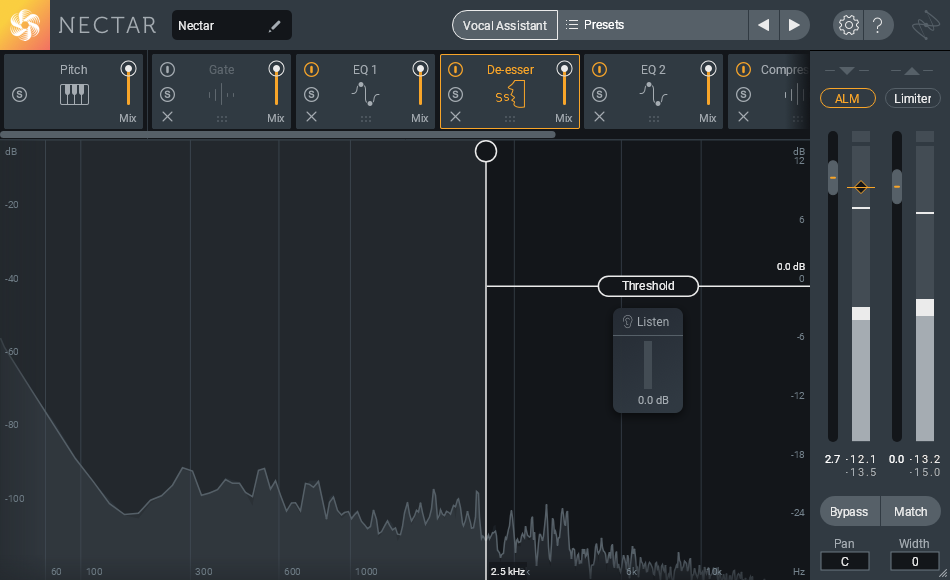Solo the EQ 2 module
Viewport: 950px width, 580px height.
(x=599, y=95)
